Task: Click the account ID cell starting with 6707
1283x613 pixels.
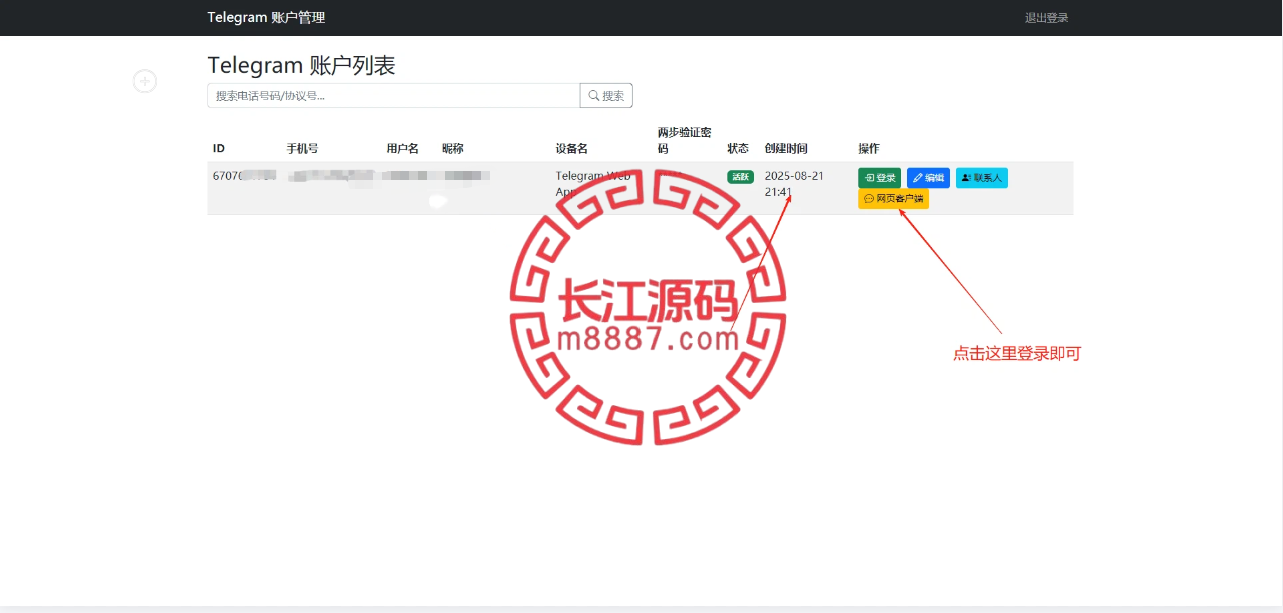Action: click(x=244, y=176)
